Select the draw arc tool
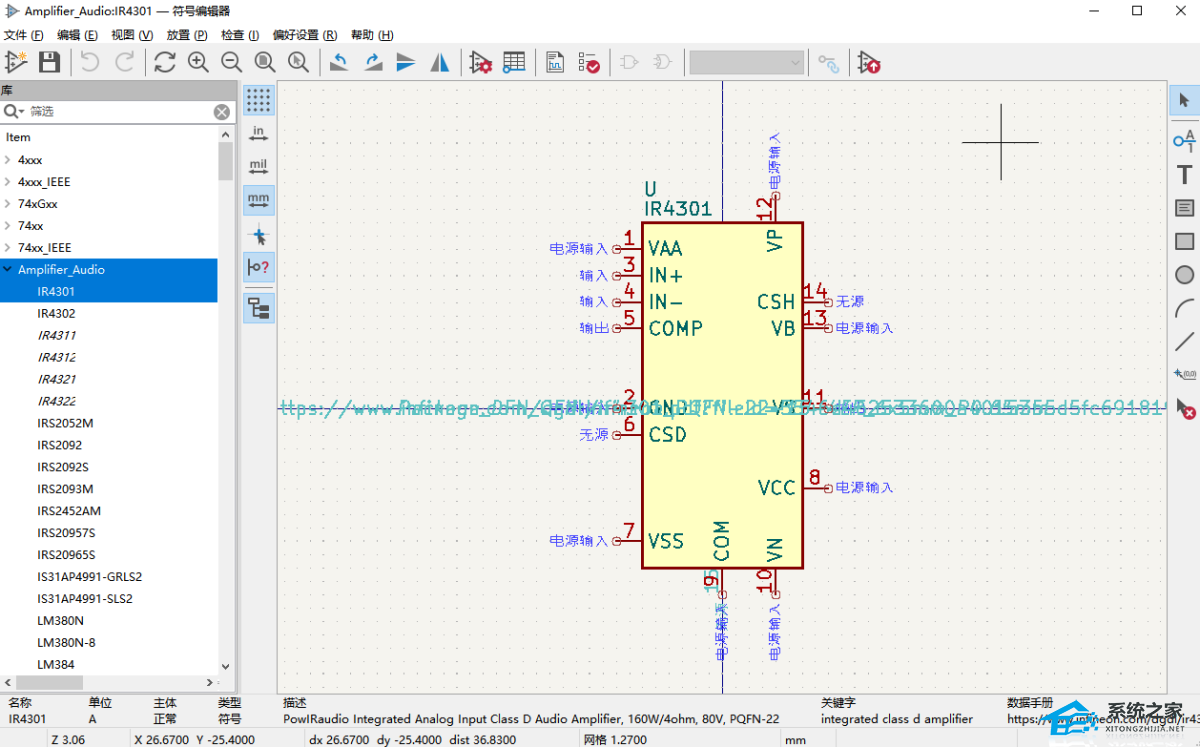 click(1184, 308)
